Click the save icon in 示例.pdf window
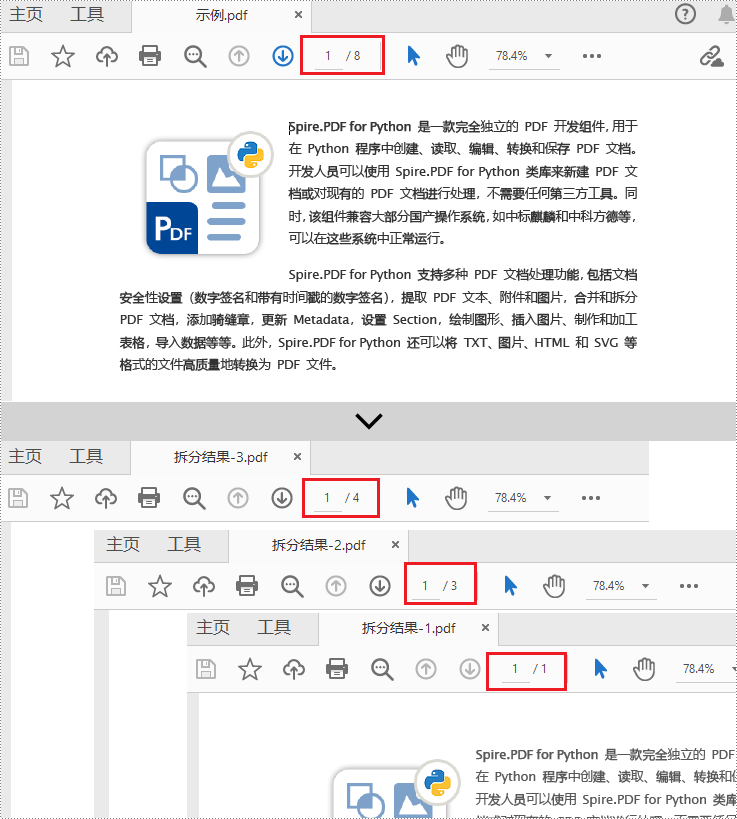This screenshot has width=737, height=819. (19, 56)
